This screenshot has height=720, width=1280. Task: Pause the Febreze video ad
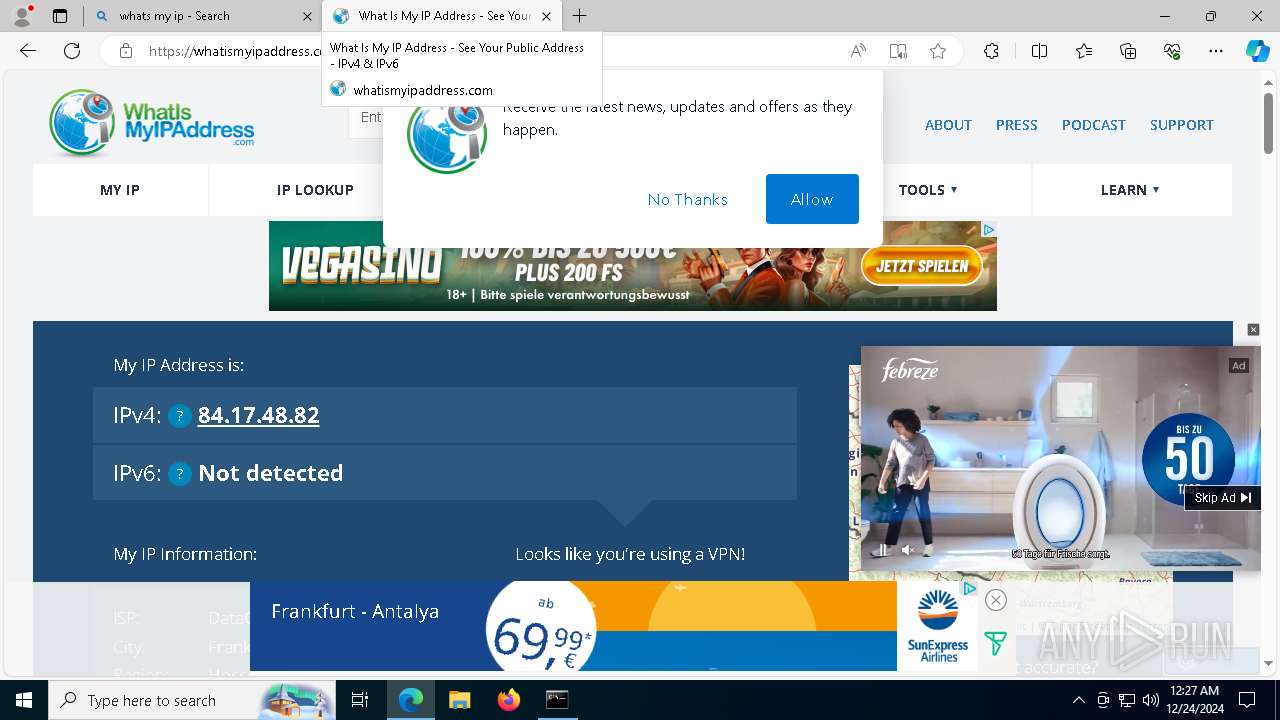pyautogui.click(x=881, y=550)
